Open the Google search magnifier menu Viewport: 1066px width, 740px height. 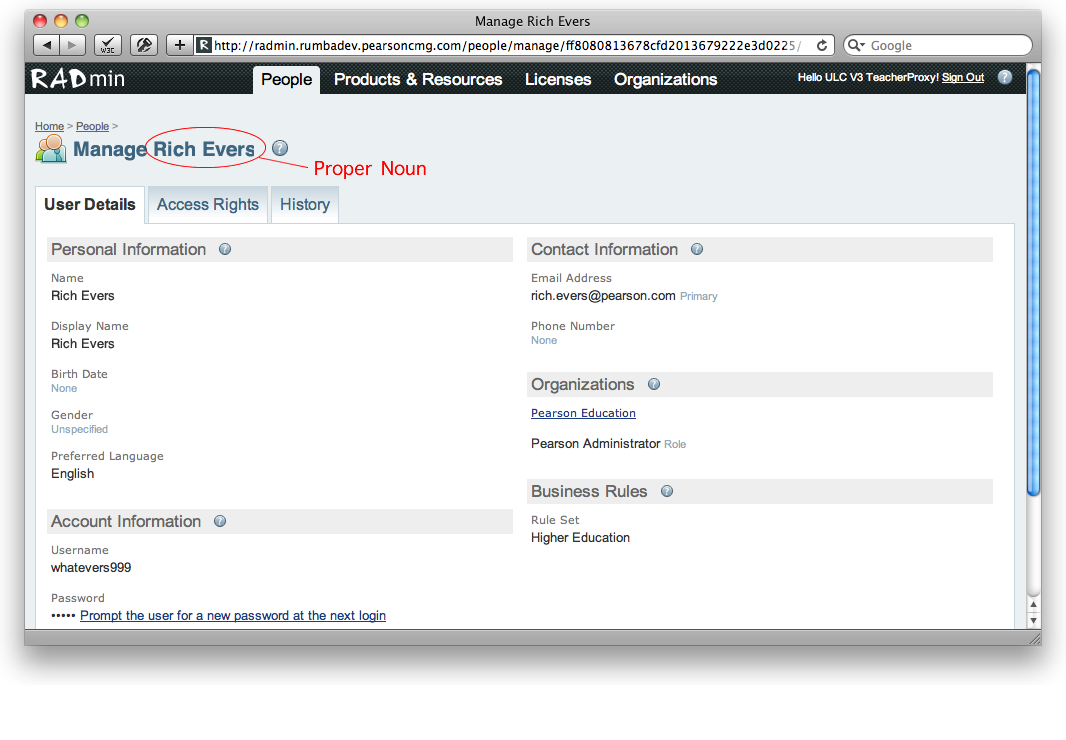pos(857,46)
